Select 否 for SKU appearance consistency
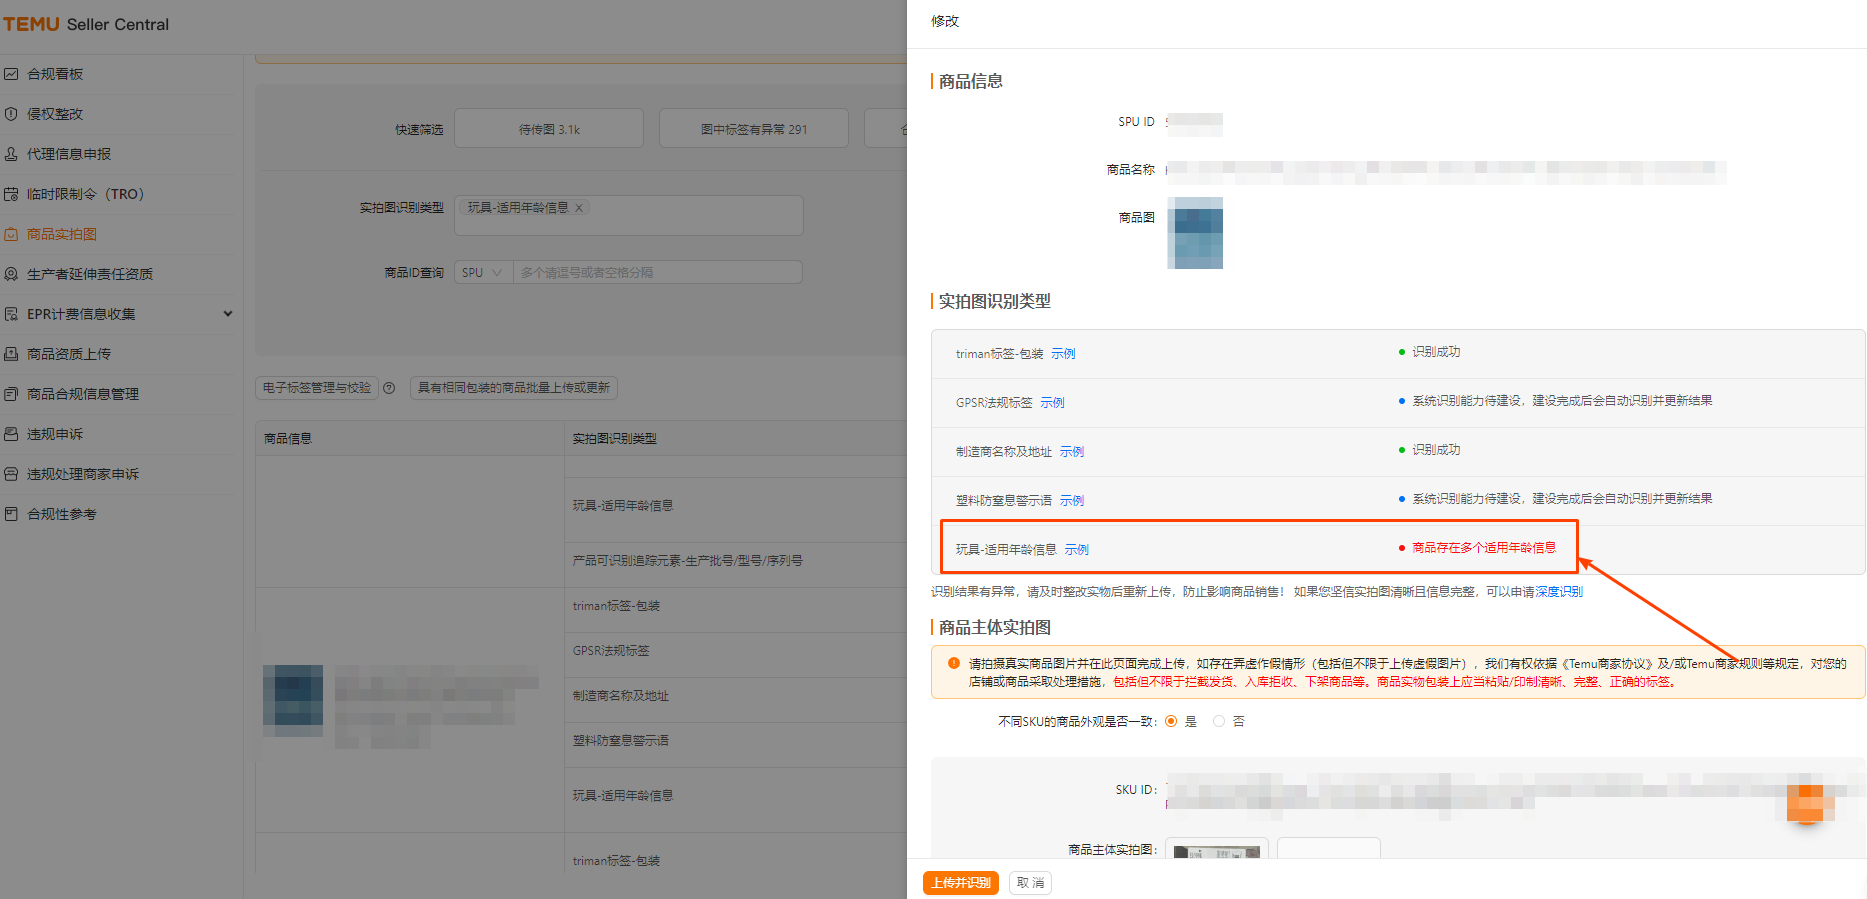 point(1219,721)
